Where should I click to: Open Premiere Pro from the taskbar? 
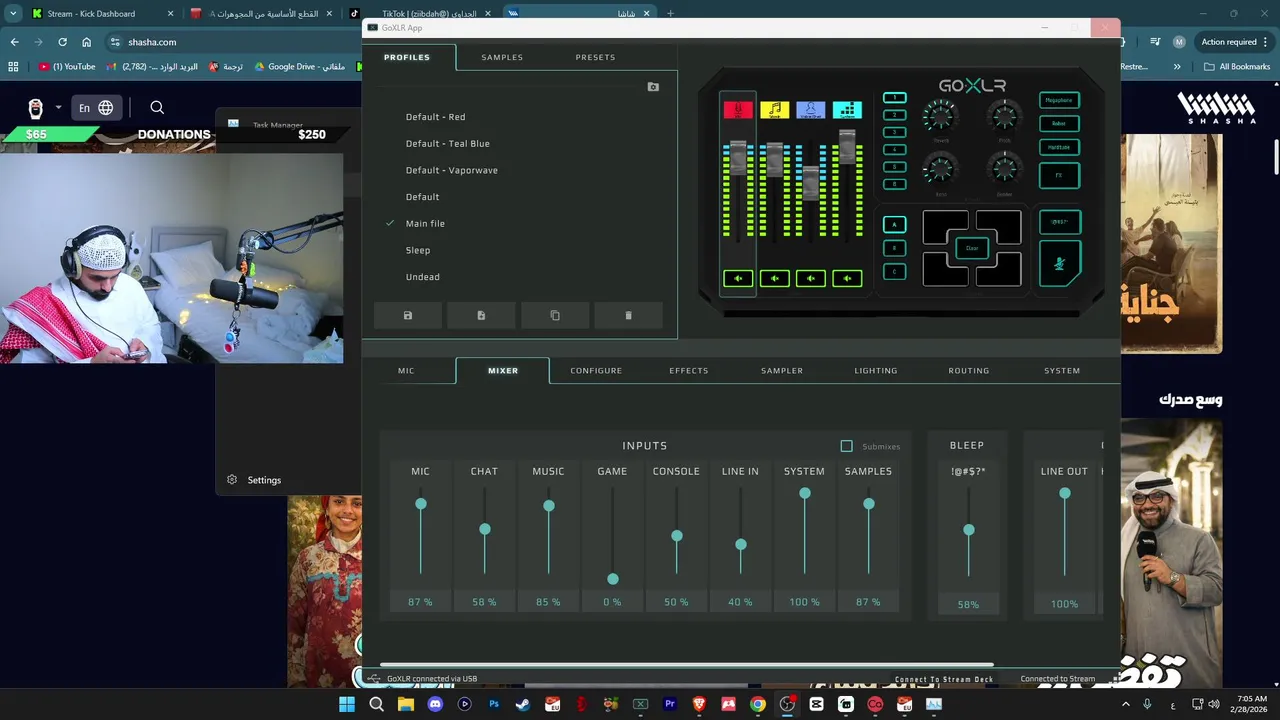coord(670,704)
